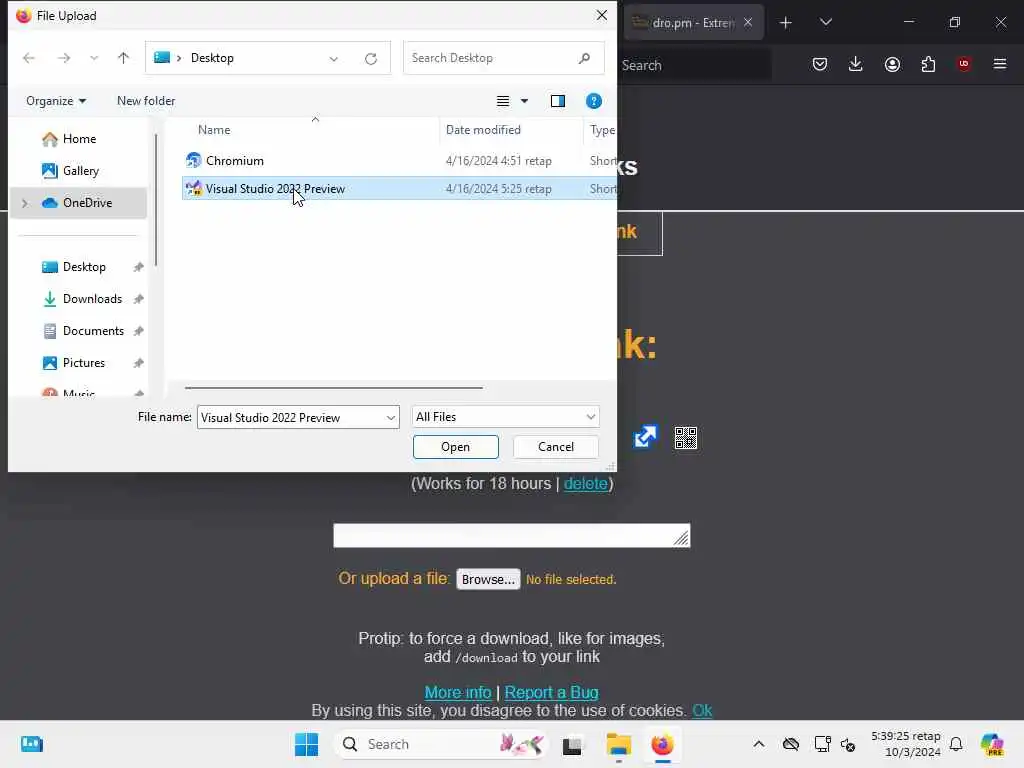Open a new Firefox tab
The height and width of the screenshot is (768, 1024).
click(x=786, y=23)
